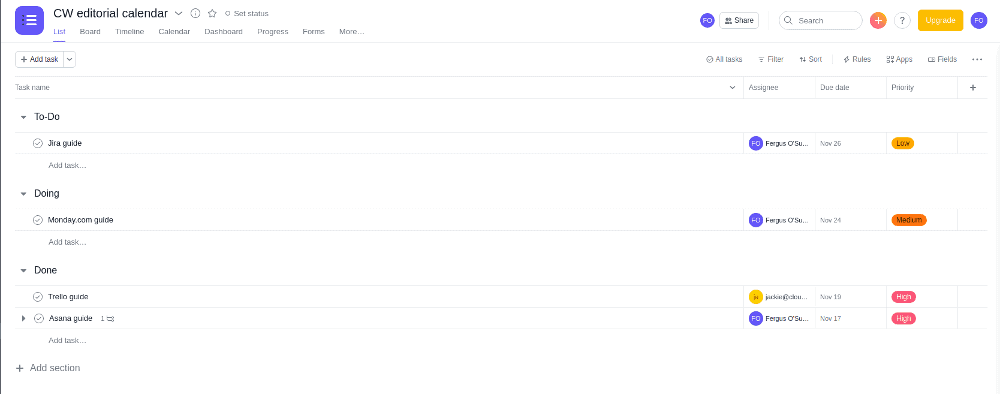Viewport: 1000px width, 394px height.
Task: Mark Trello guide task complete
Action: click(x=38, y=296)
